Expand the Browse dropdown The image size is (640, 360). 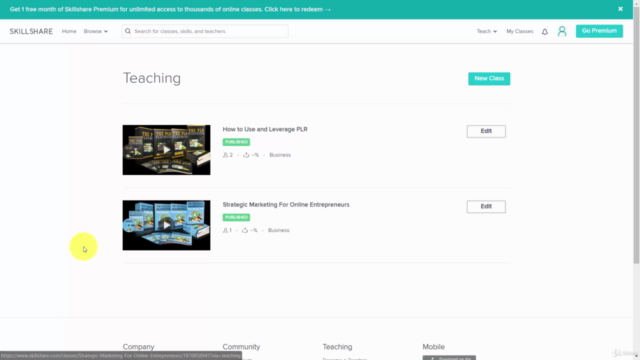click(x=96, y=31)
